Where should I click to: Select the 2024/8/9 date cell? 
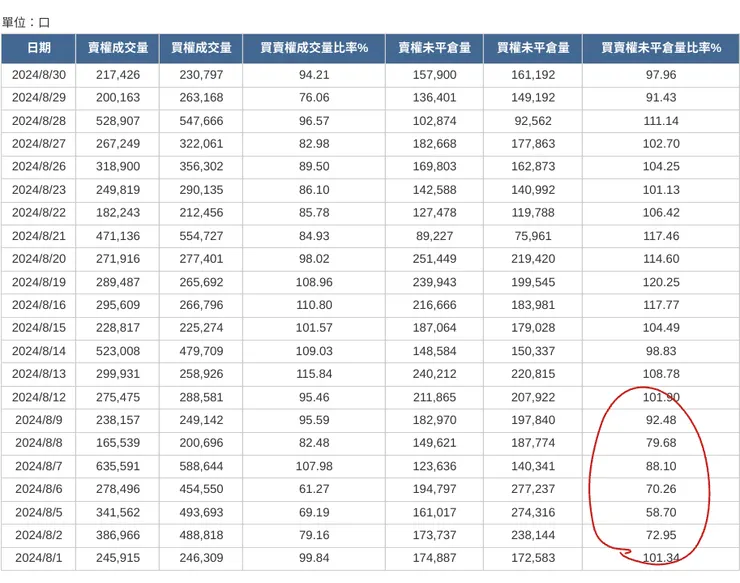click(x=39, y=420)
